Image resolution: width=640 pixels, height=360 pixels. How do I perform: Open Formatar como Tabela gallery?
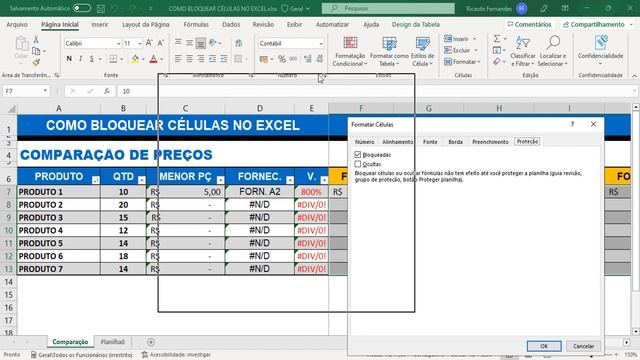tap(389, 51)
